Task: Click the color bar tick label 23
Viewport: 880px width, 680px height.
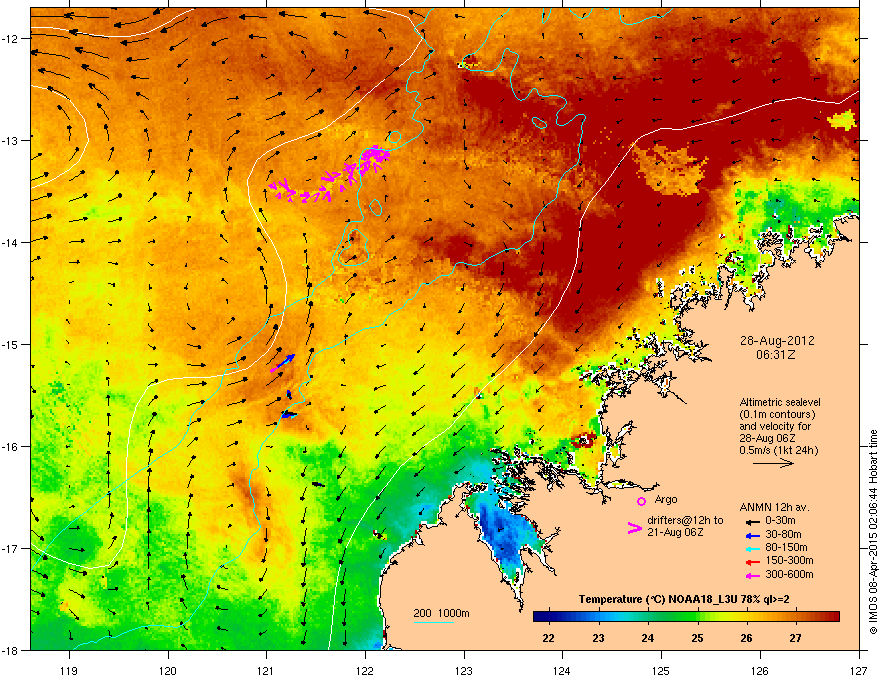Action: point(598,638)
